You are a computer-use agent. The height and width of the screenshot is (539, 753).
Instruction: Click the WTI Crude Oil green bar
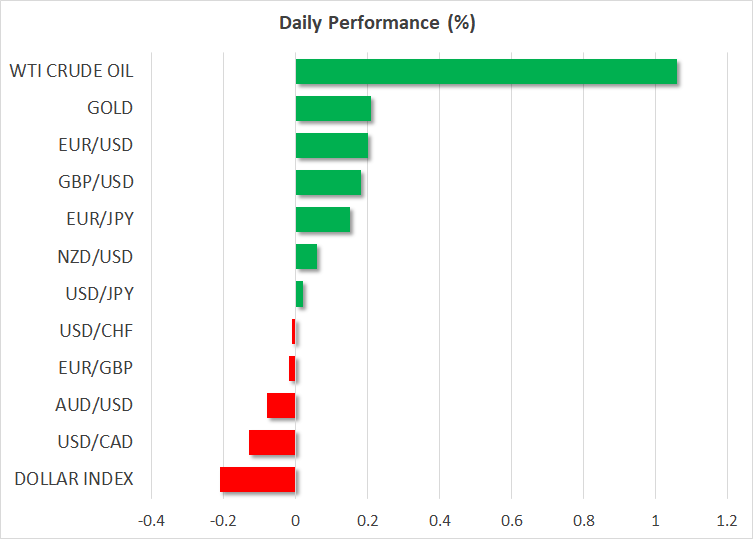tap(486, 72)
